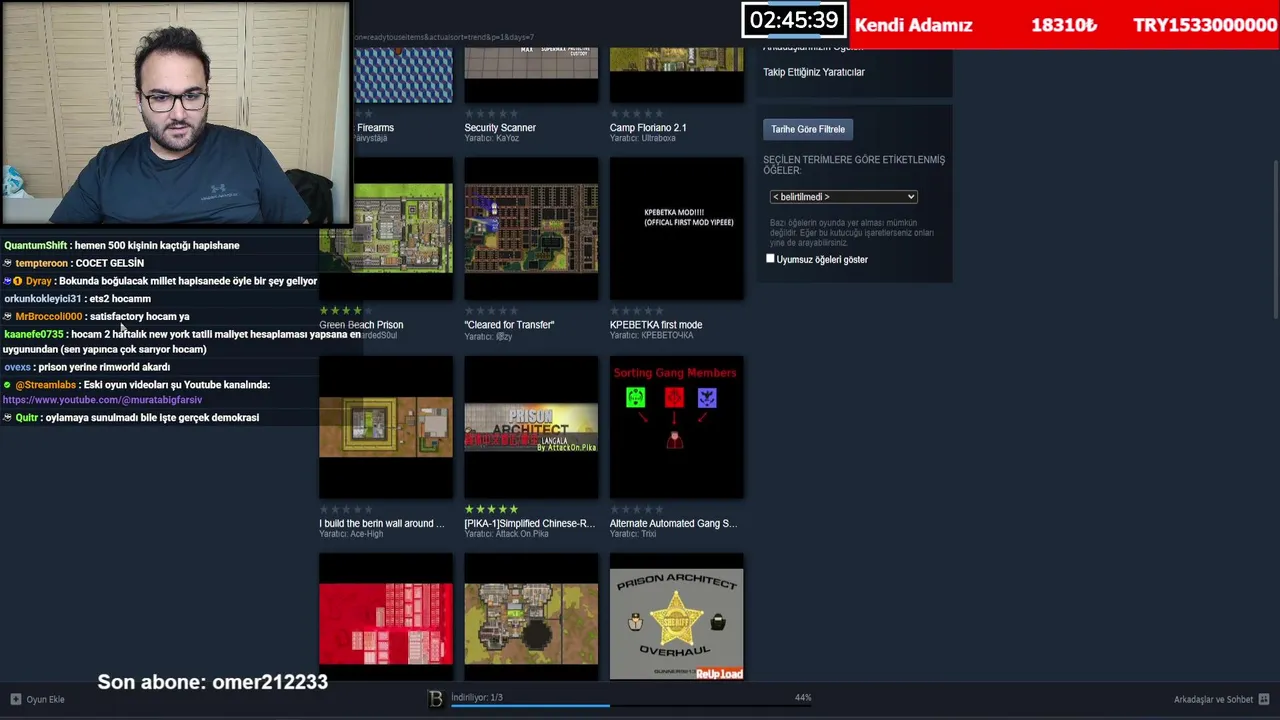The width and height of the screenshot is (1280, 720).
Task: Click Yaratıcı: Trixi author text
Action: click(x=633, y=534)
